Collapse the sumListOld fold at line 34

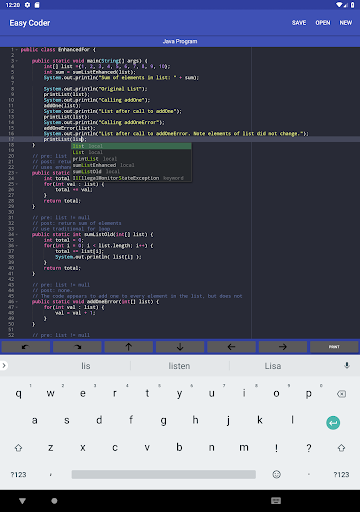pyautogui.click(x=17, y=235)
